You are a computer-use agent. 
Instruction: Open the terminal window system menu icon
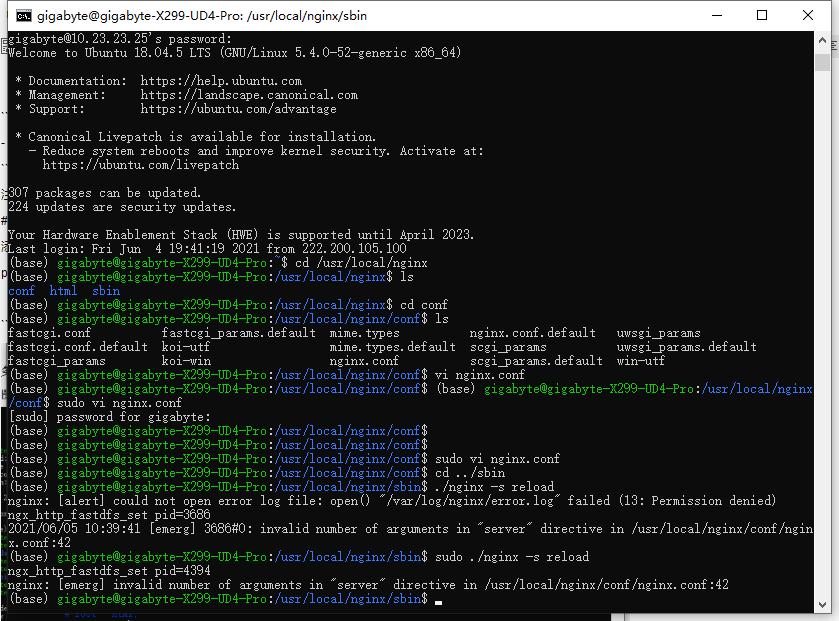(24, 16)
